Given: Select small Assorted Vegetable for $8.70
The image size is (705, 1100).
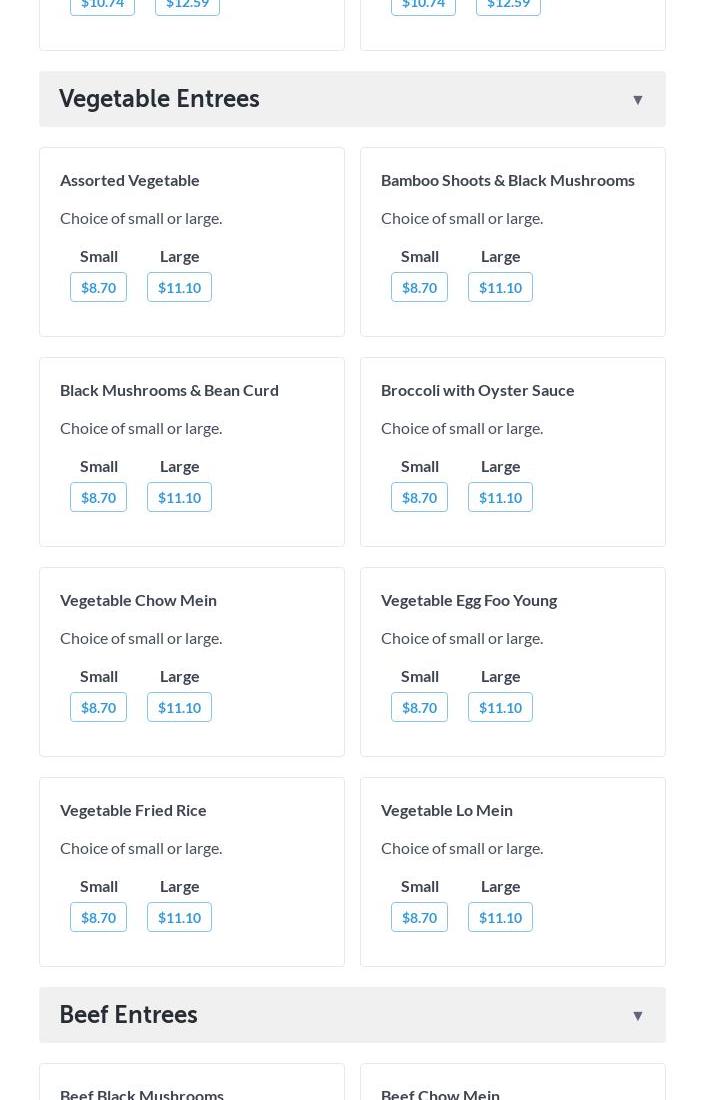Looking at the screenshot, I should tap(98, 287).
